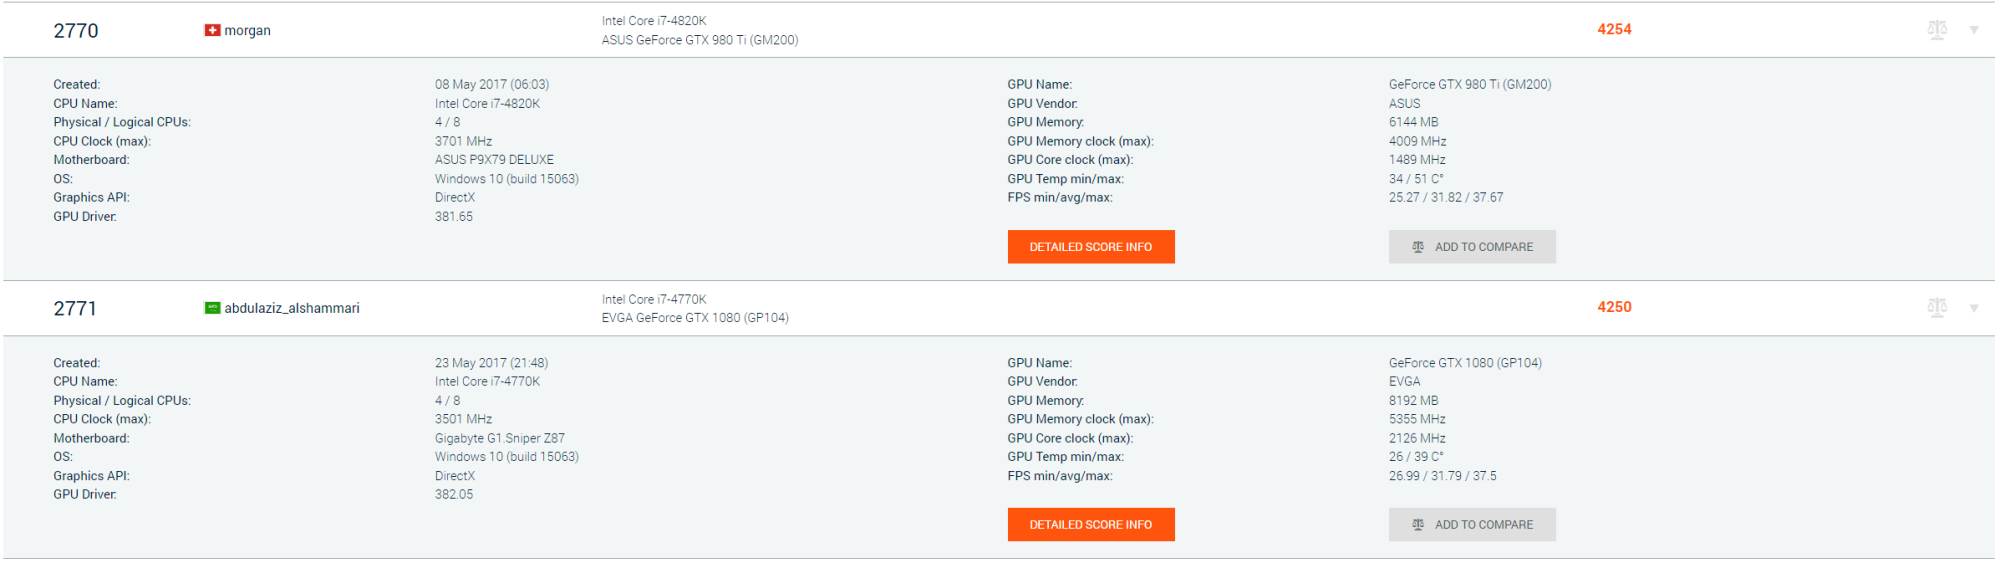Click compare scales icon for rank 2771
2000x563 pixels.
click(1937, 308)
